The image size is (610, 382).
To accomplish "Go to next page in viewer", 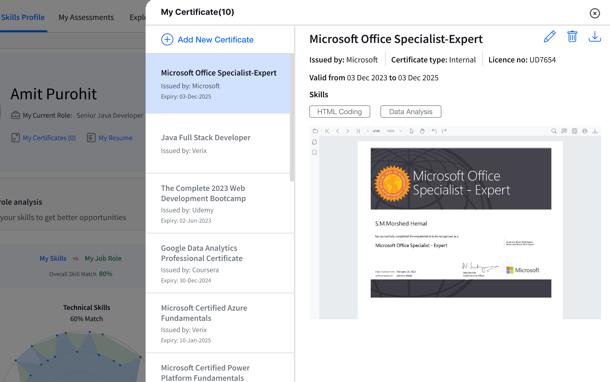I will click(x=347, y=131).
